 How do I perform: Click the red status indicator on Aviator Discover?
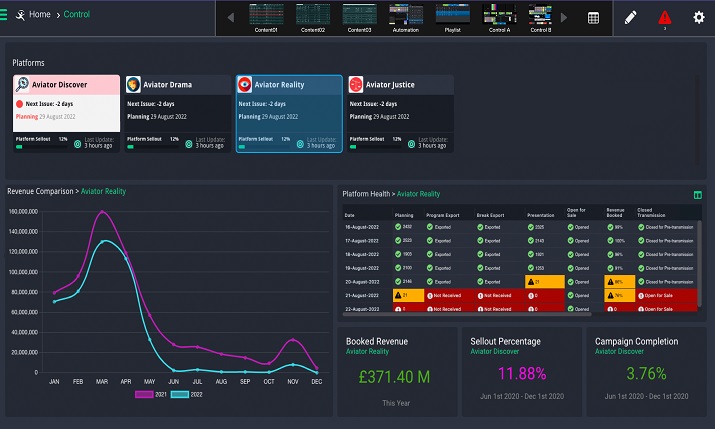coord(20,104)
